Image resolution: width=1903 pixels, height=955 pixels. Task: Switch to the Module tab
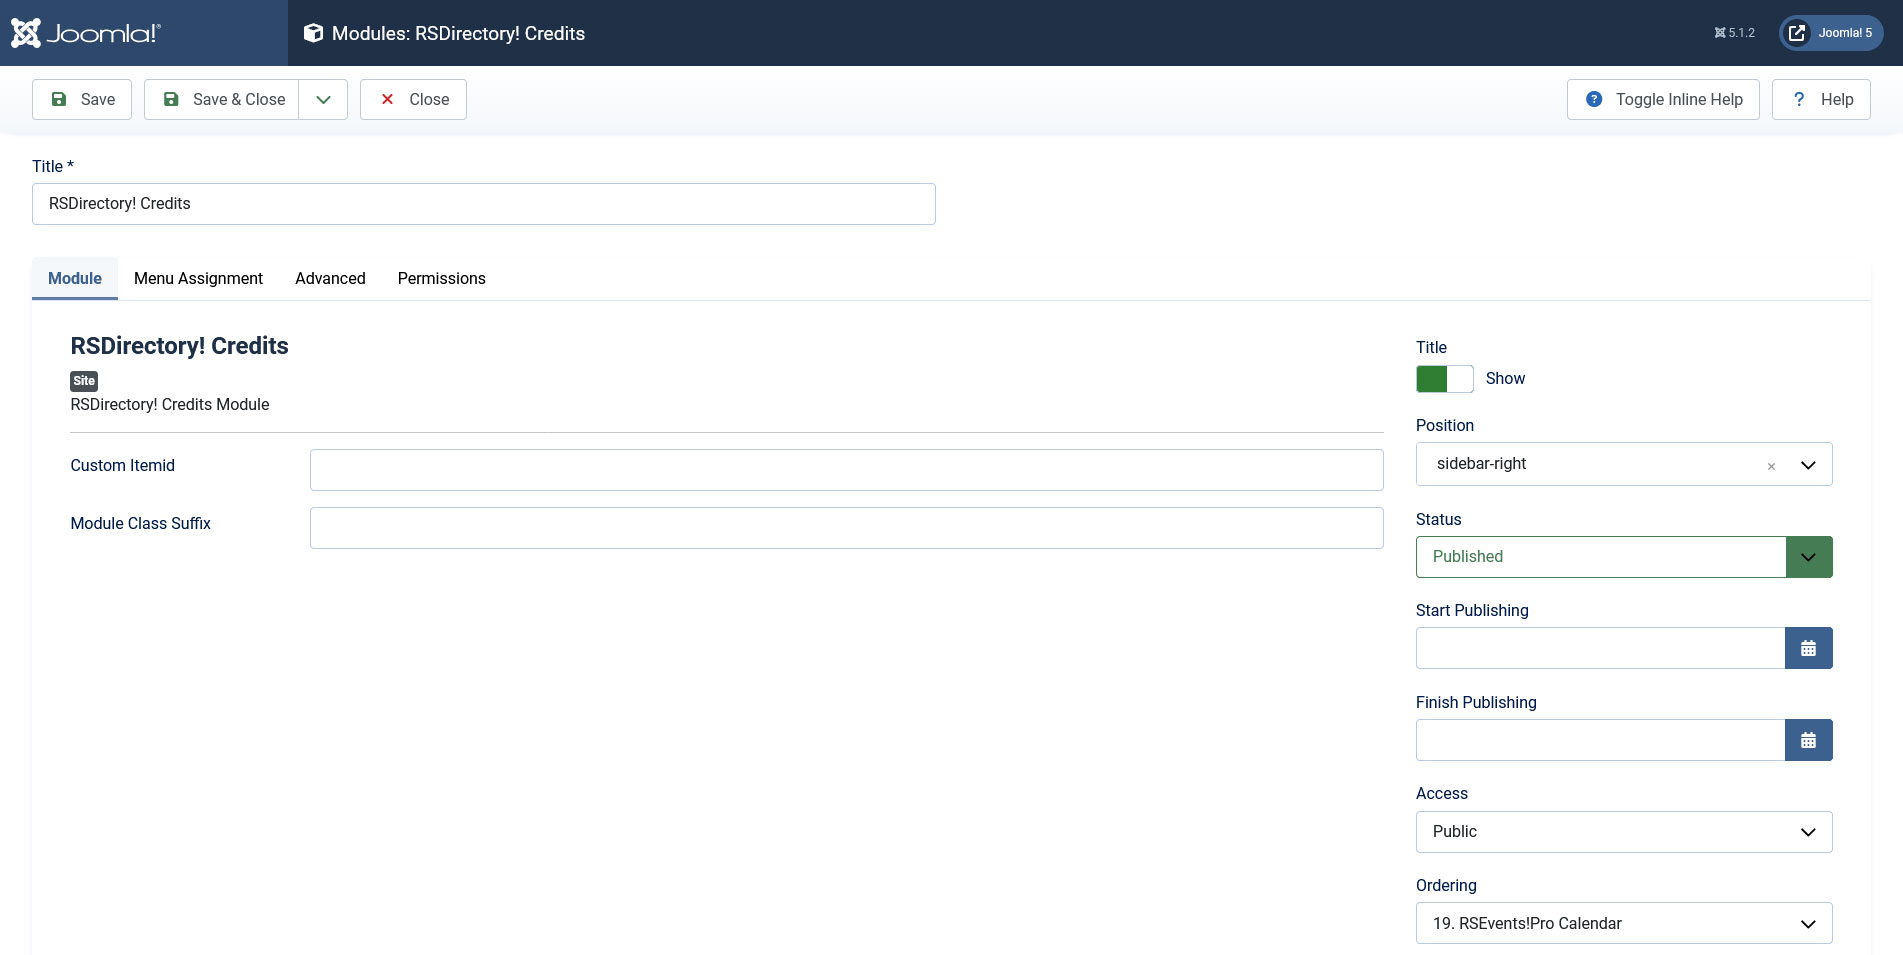coord(75,278)
